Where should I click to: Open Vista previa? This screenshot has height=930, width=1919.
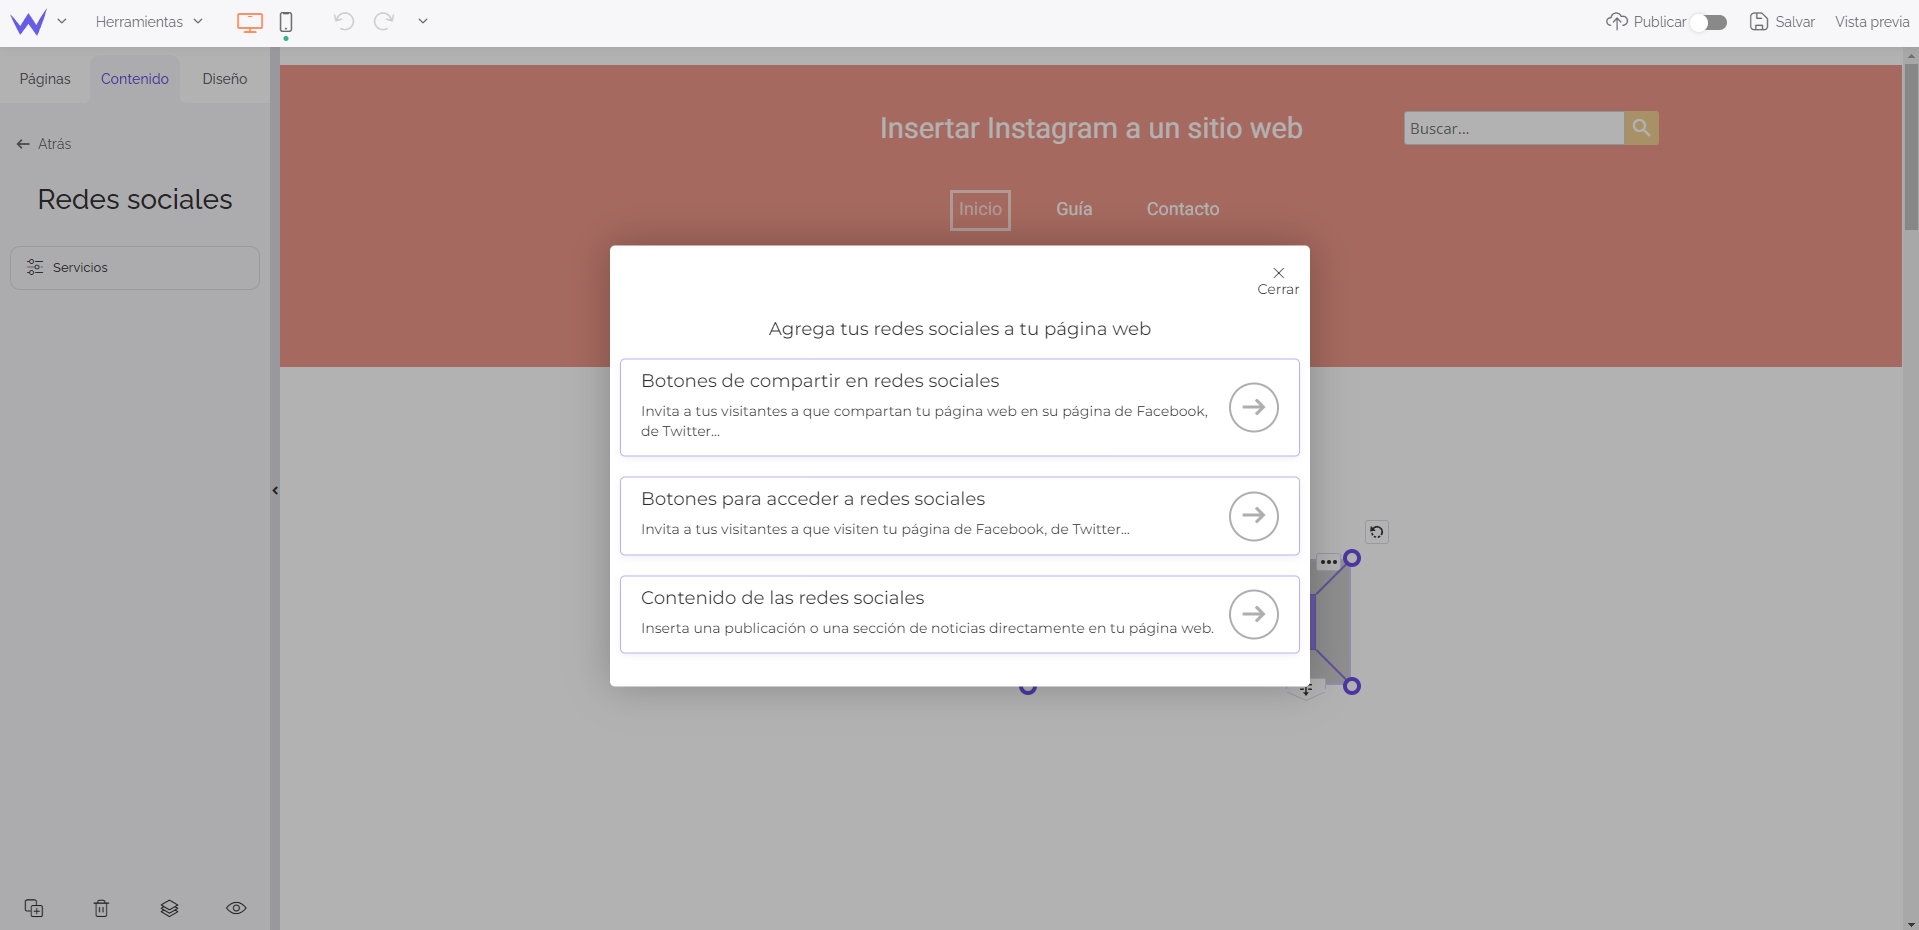pyautogui.click(x=1872, y=21)
